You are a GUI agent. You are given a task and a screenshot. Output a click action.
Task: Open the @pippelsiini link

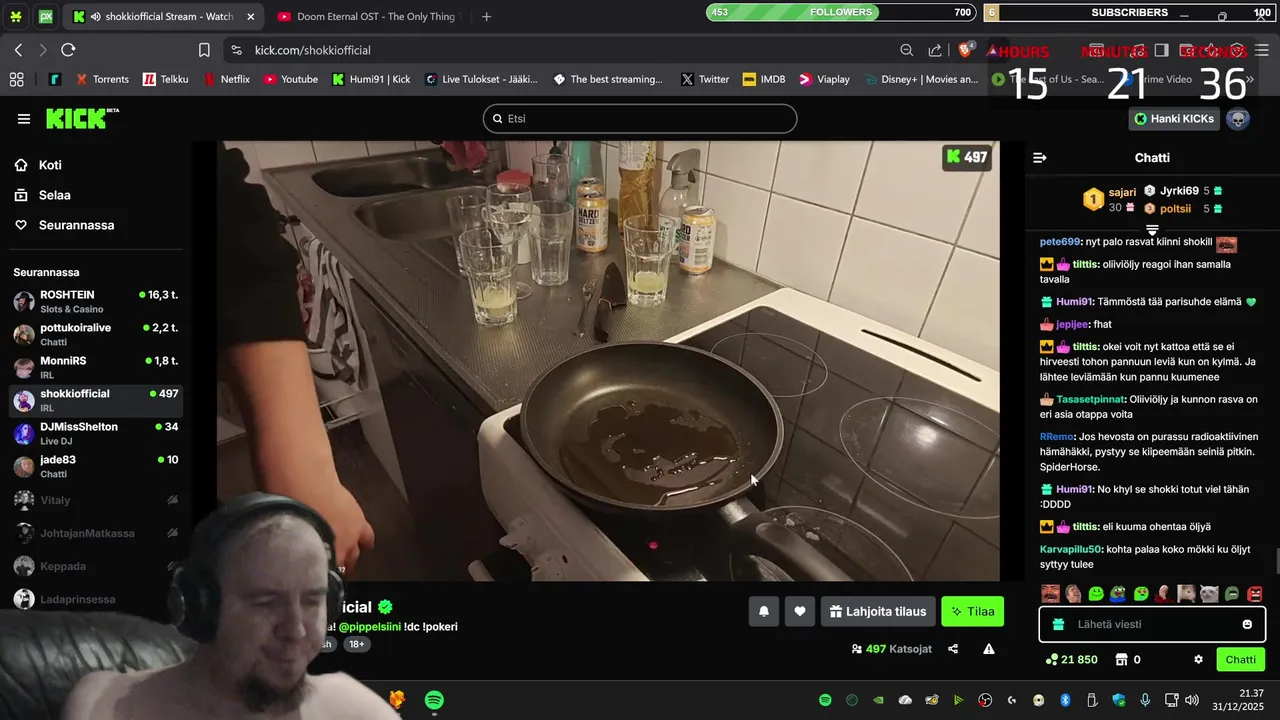(369, 627)
